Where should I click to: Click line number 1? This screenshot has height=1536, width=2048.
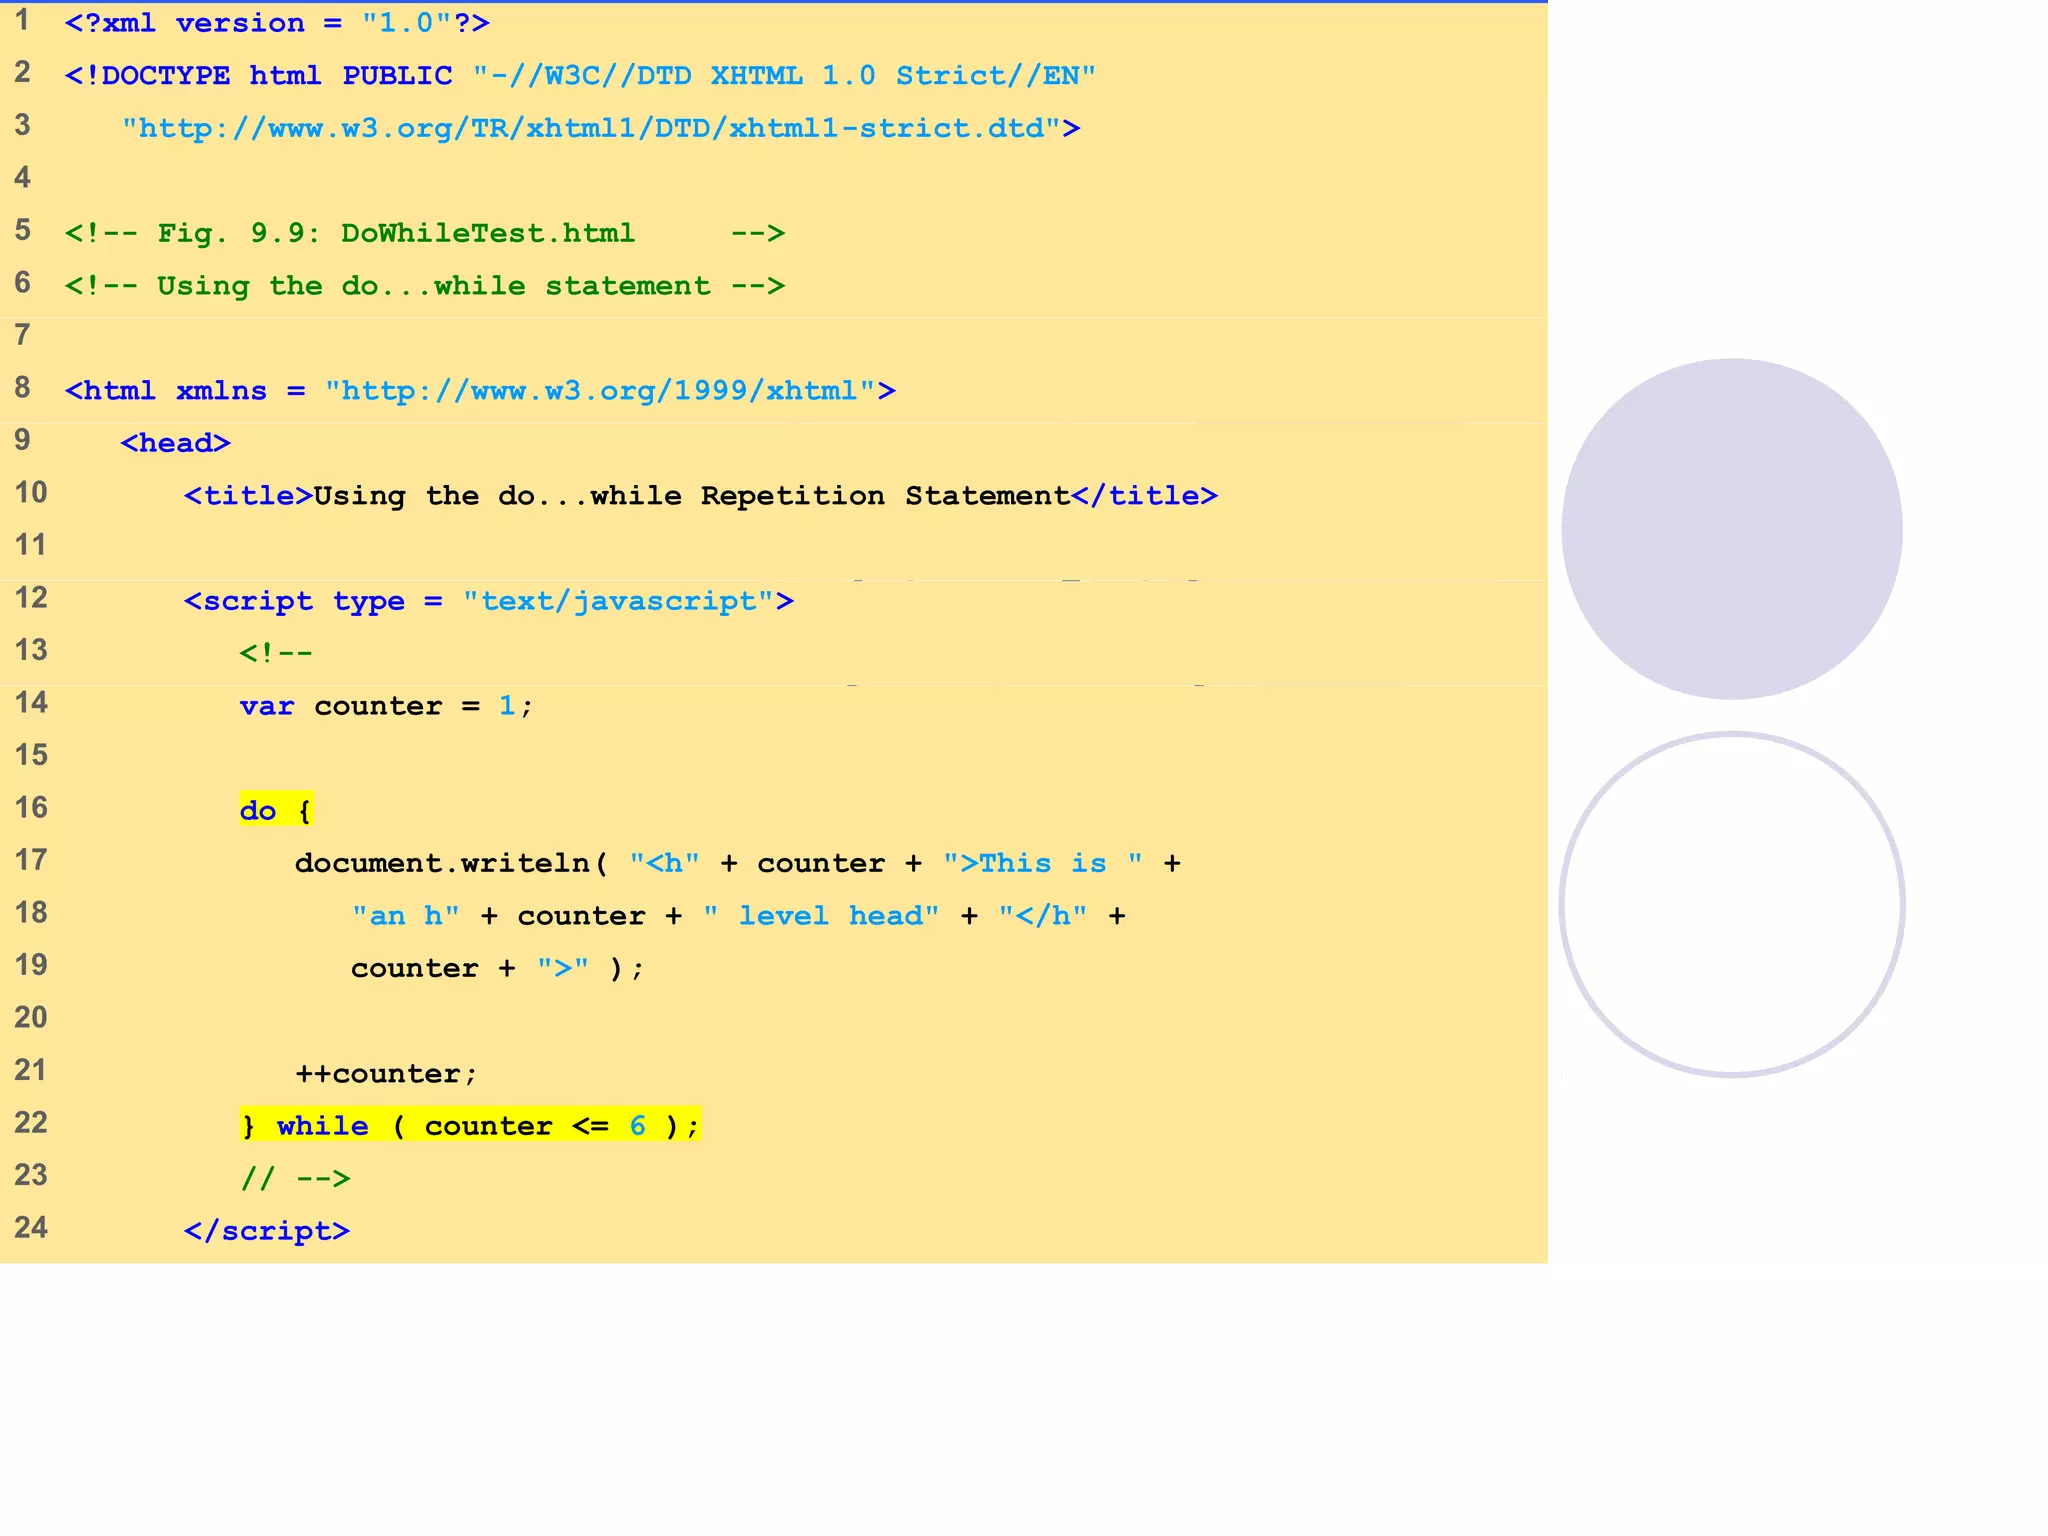(23, 20)
